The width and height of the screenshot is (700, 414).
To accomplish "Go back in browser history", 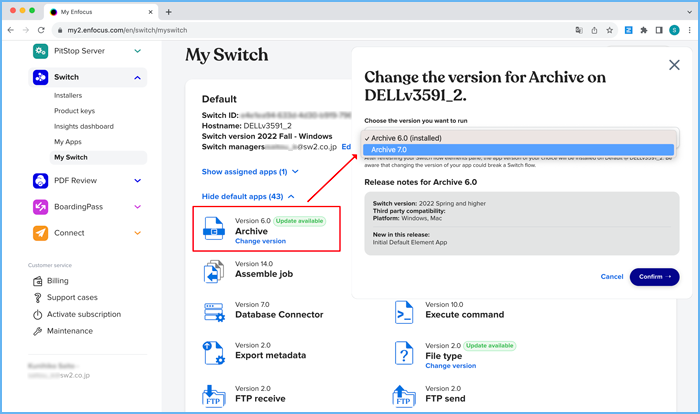I will [x=11, y=30].
